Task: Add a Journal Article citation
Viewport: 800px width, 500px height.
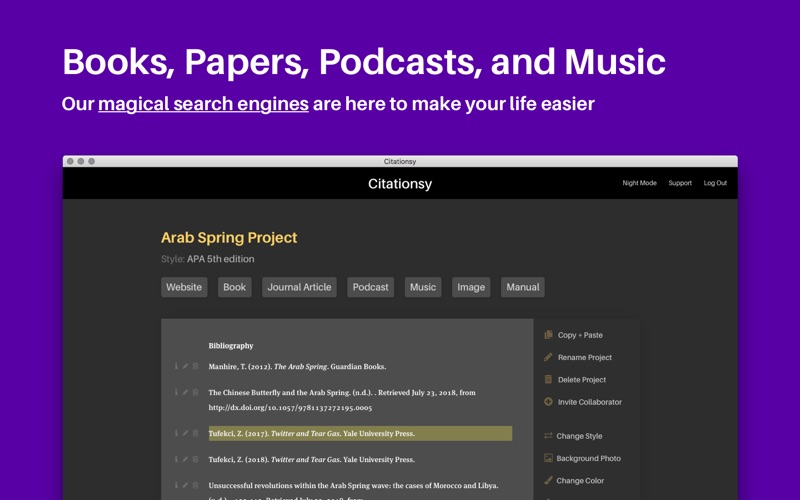Action: point(299,287)
